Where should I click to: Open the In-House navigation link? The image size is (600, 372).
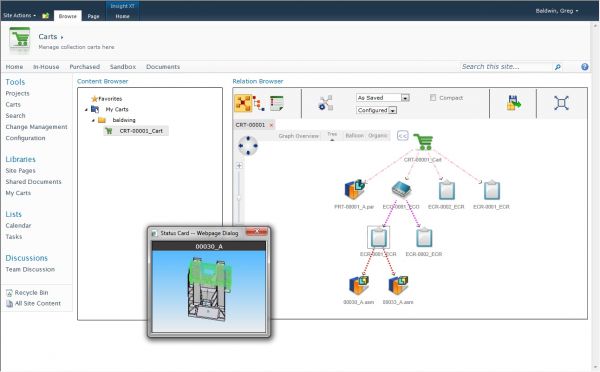coord(46,67)
